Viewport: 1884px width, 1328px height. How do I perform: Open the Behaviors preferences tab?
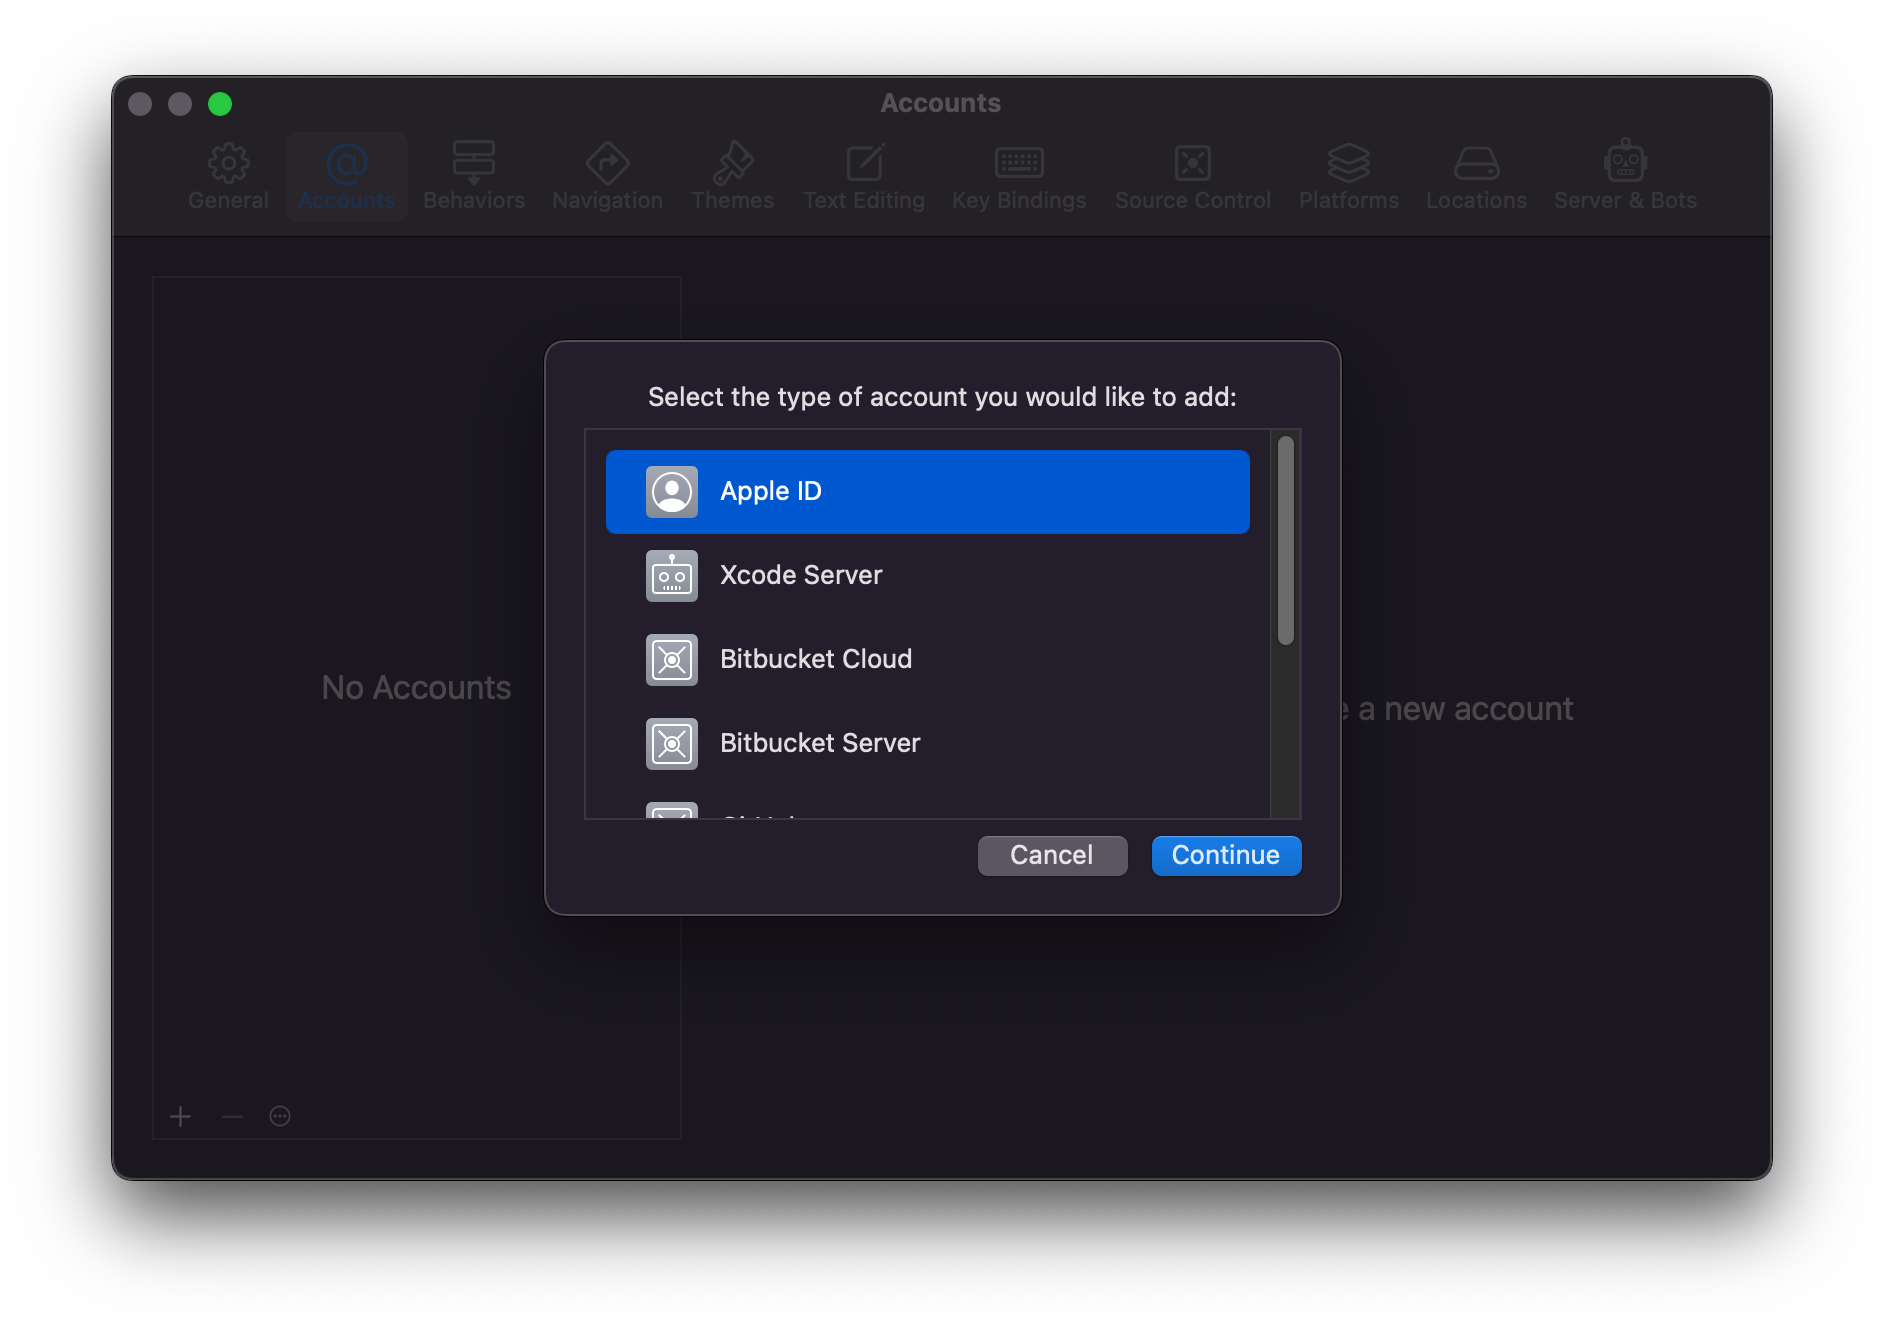[474, 177]
